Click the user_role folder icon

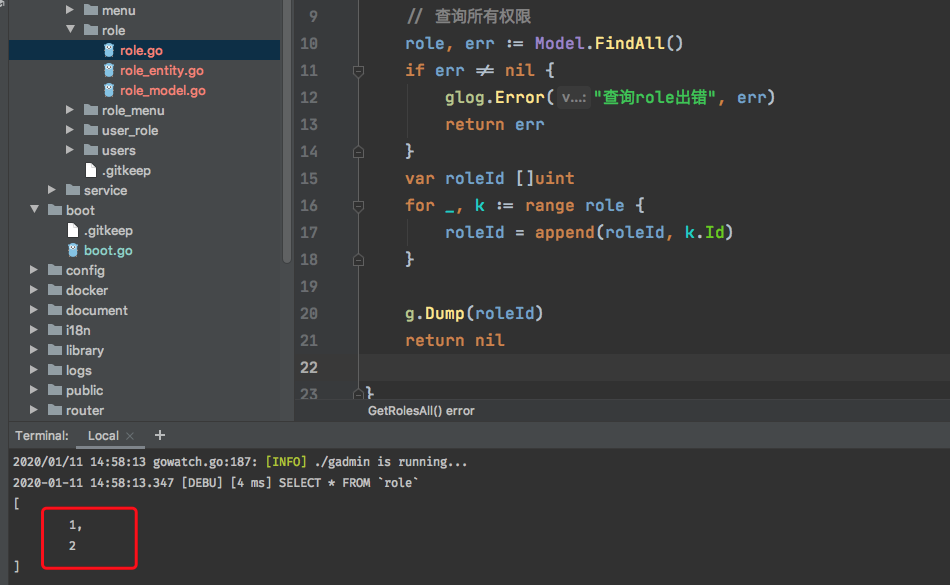[91, 130]
